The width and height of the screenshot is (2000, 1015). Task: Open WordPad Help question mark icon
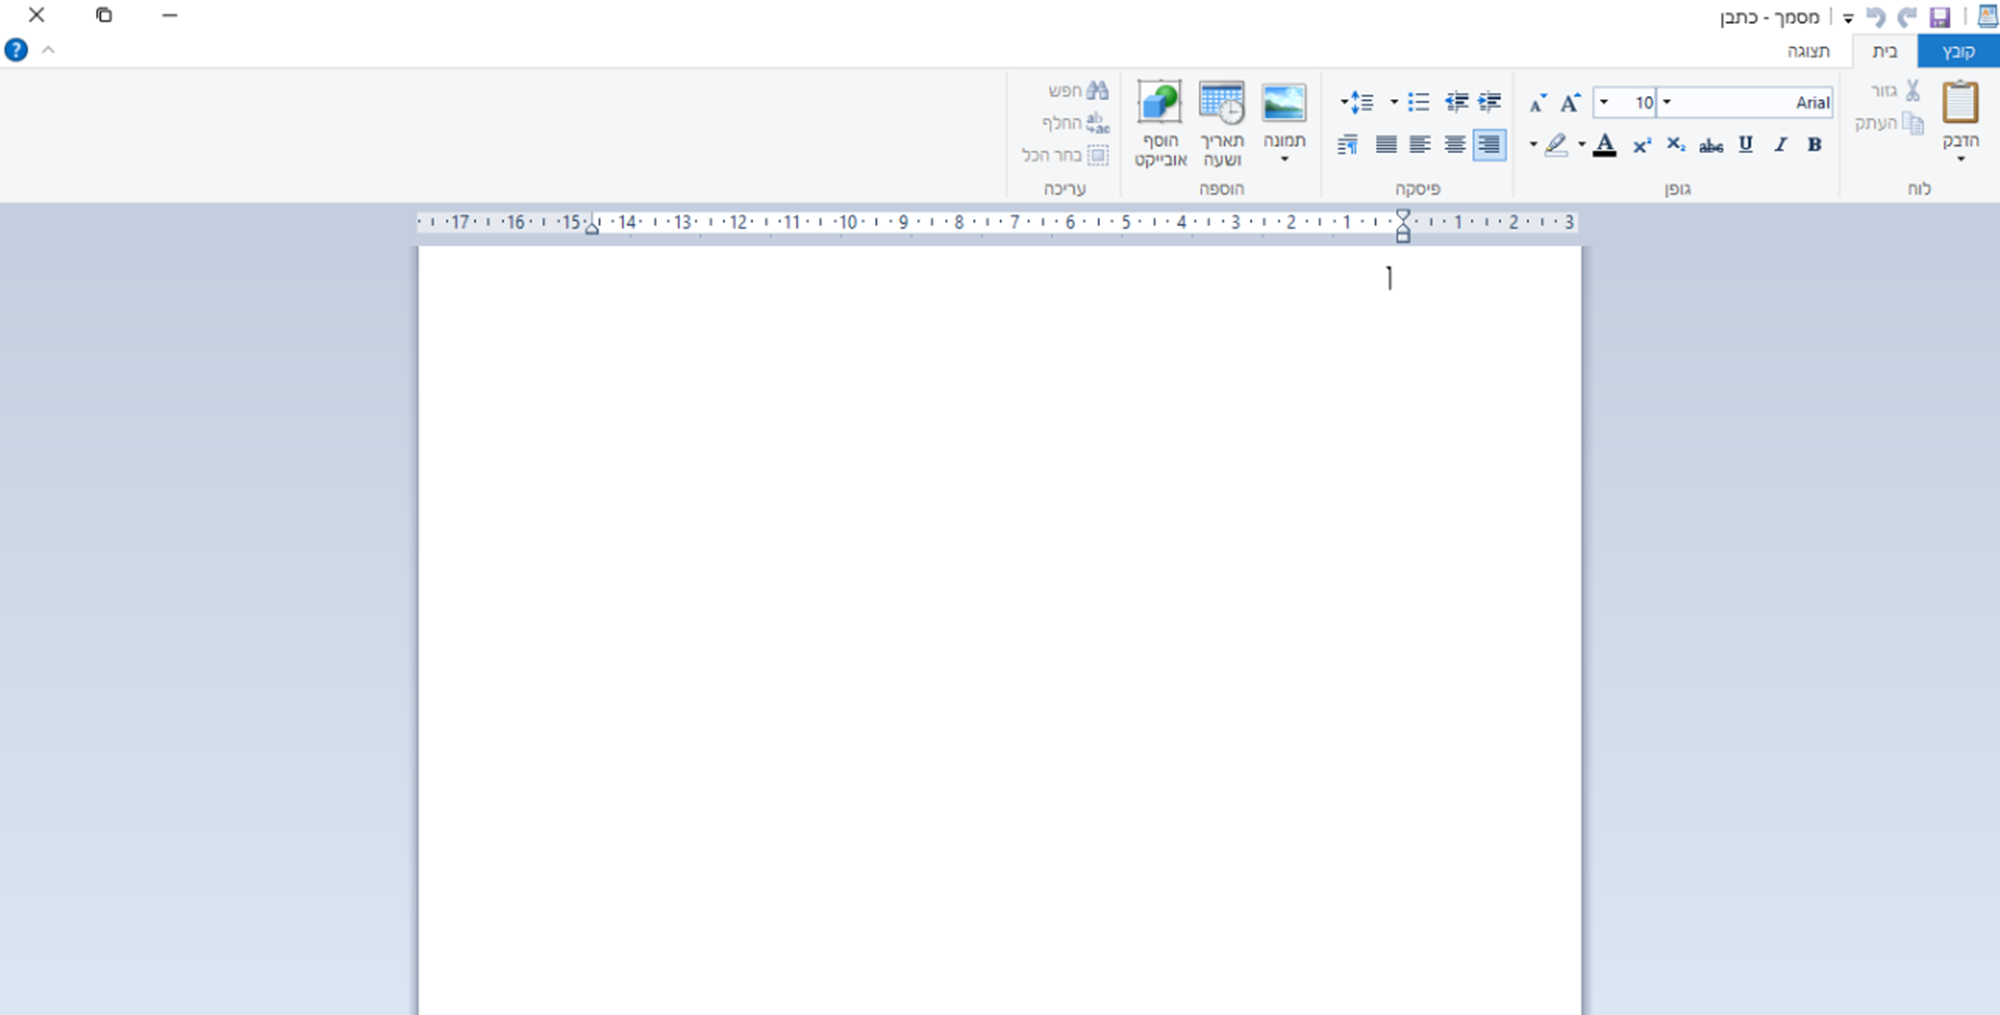coord(16,50)
